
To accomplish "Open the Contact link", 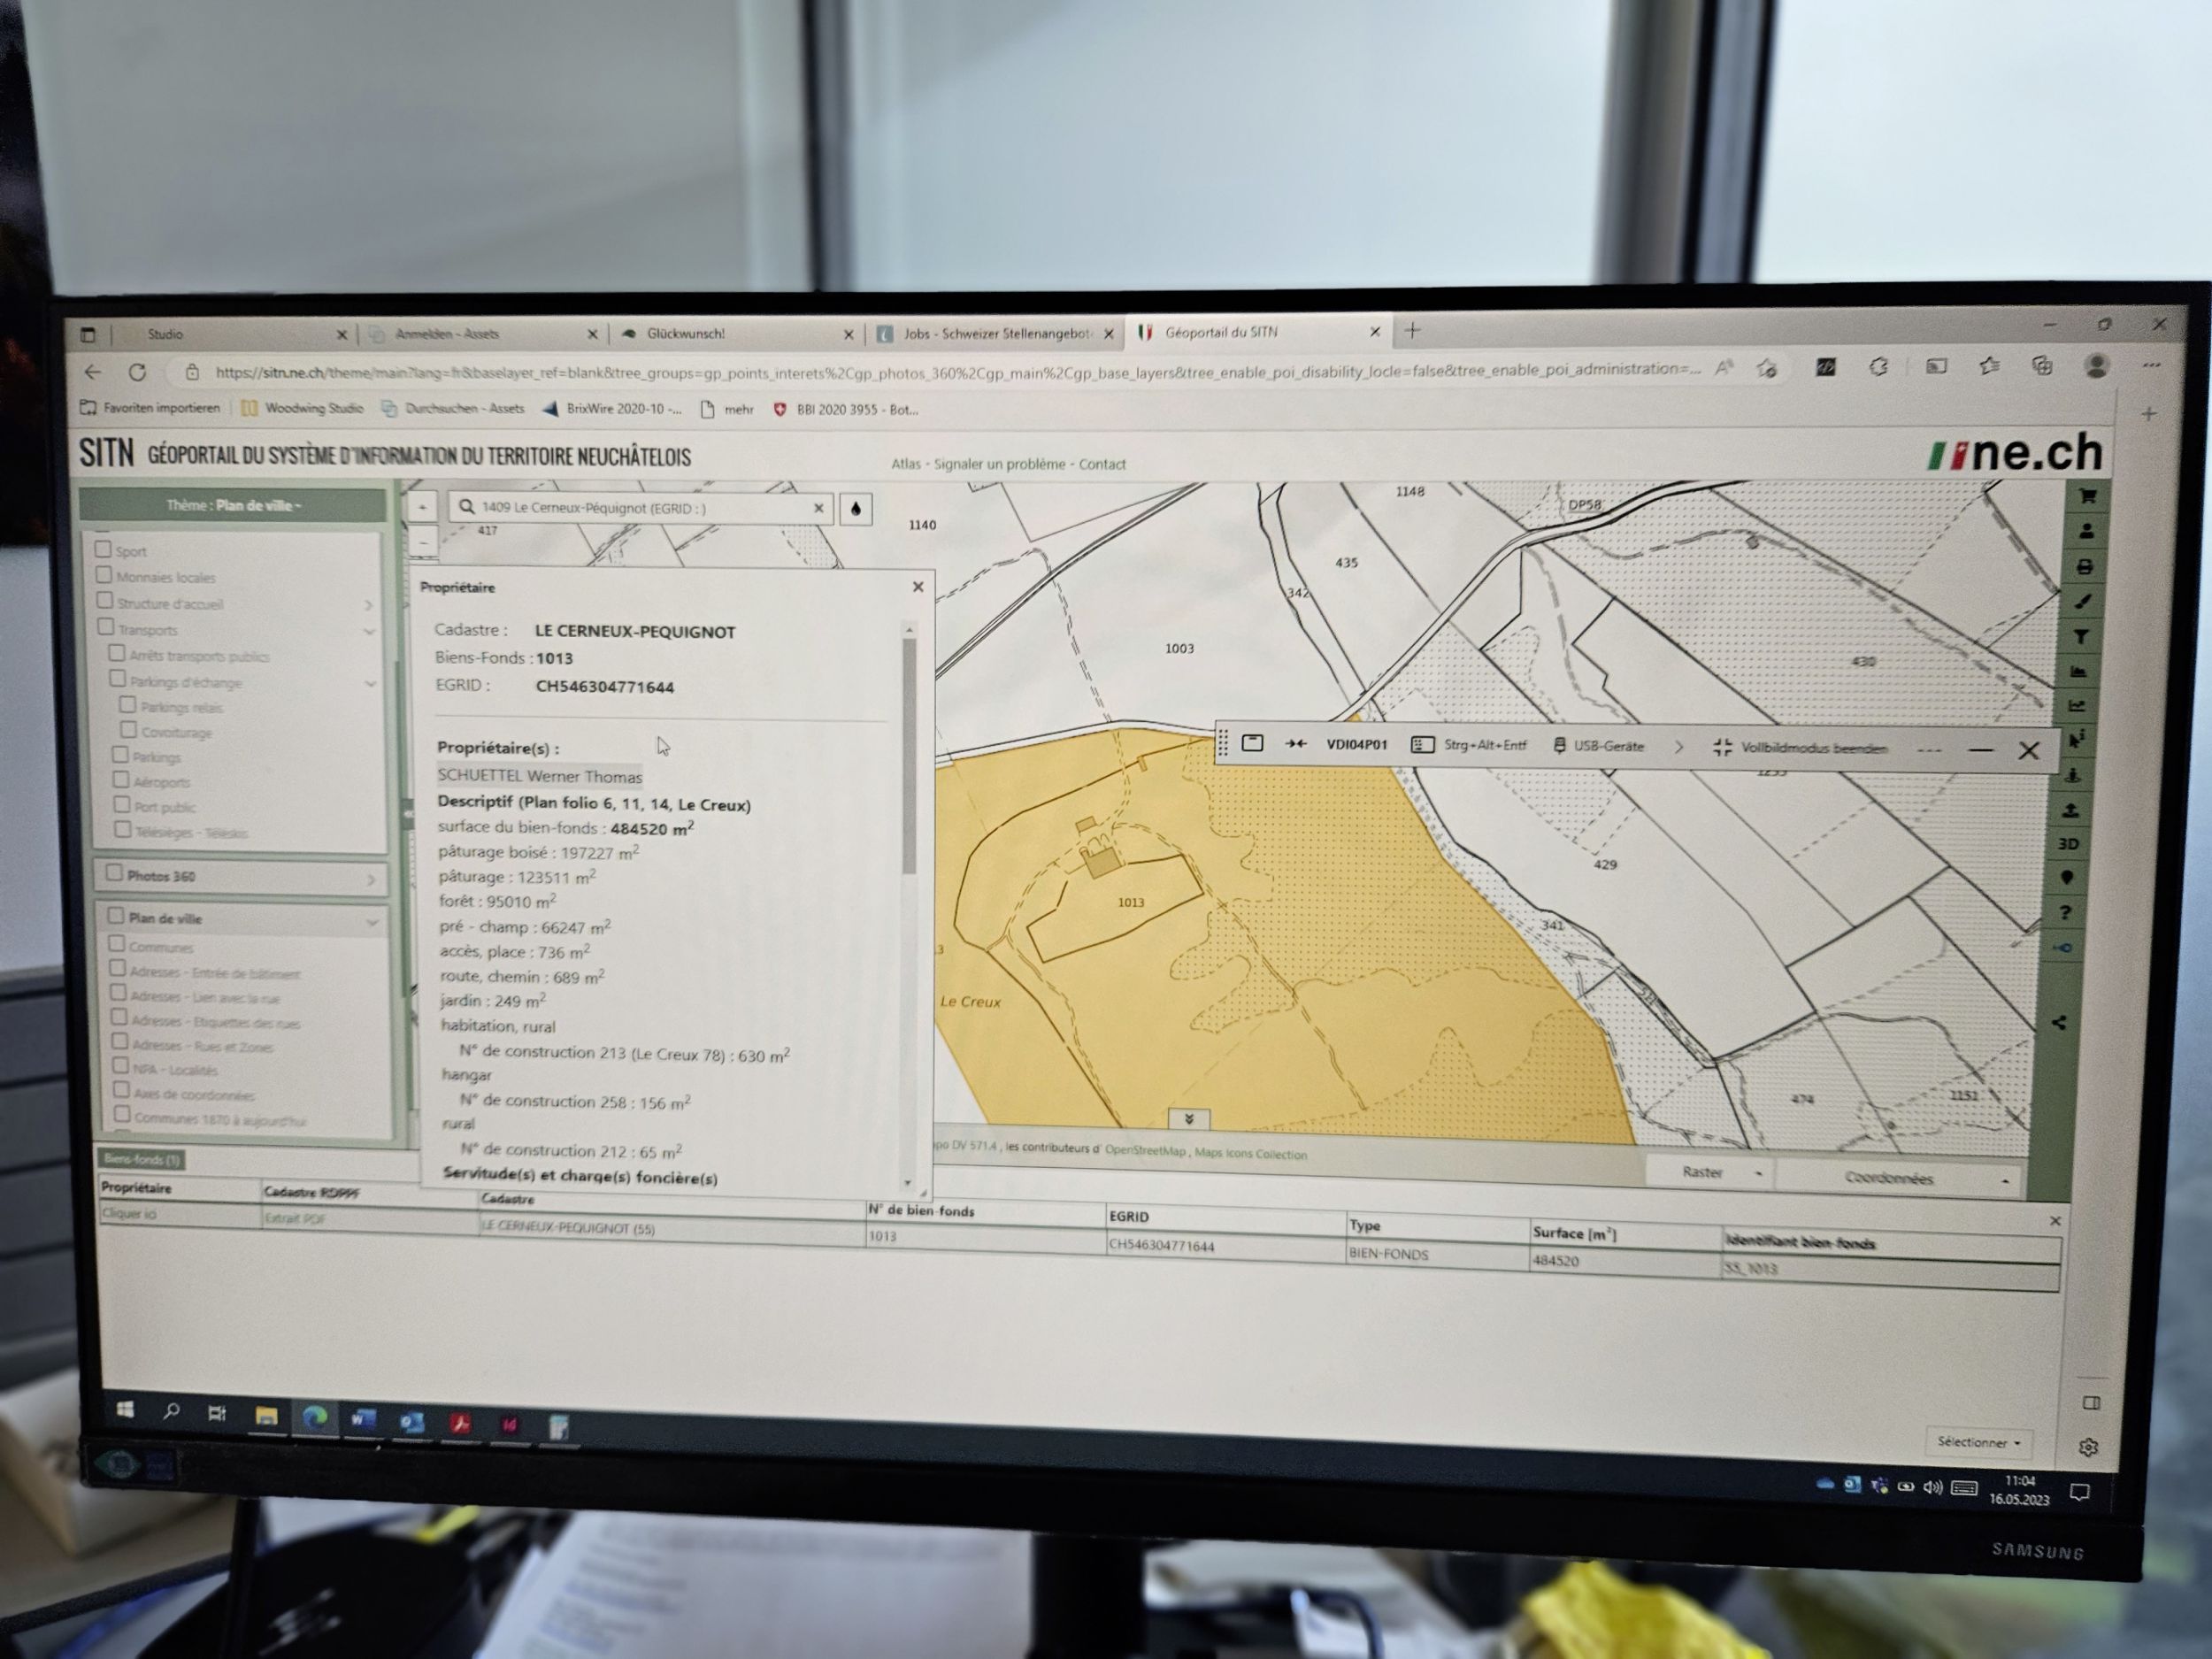I will point(1102,464).
